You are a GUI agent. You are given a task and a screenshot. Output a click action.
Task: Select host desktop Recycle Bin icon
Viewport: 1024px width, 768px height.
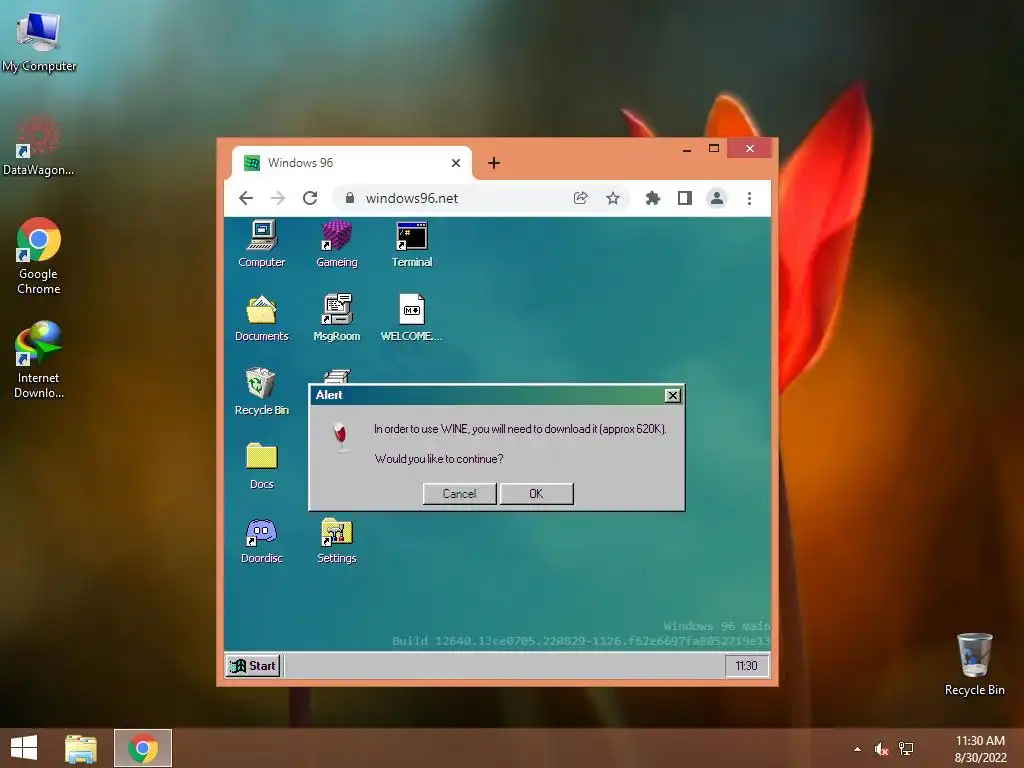click(974, 664)
